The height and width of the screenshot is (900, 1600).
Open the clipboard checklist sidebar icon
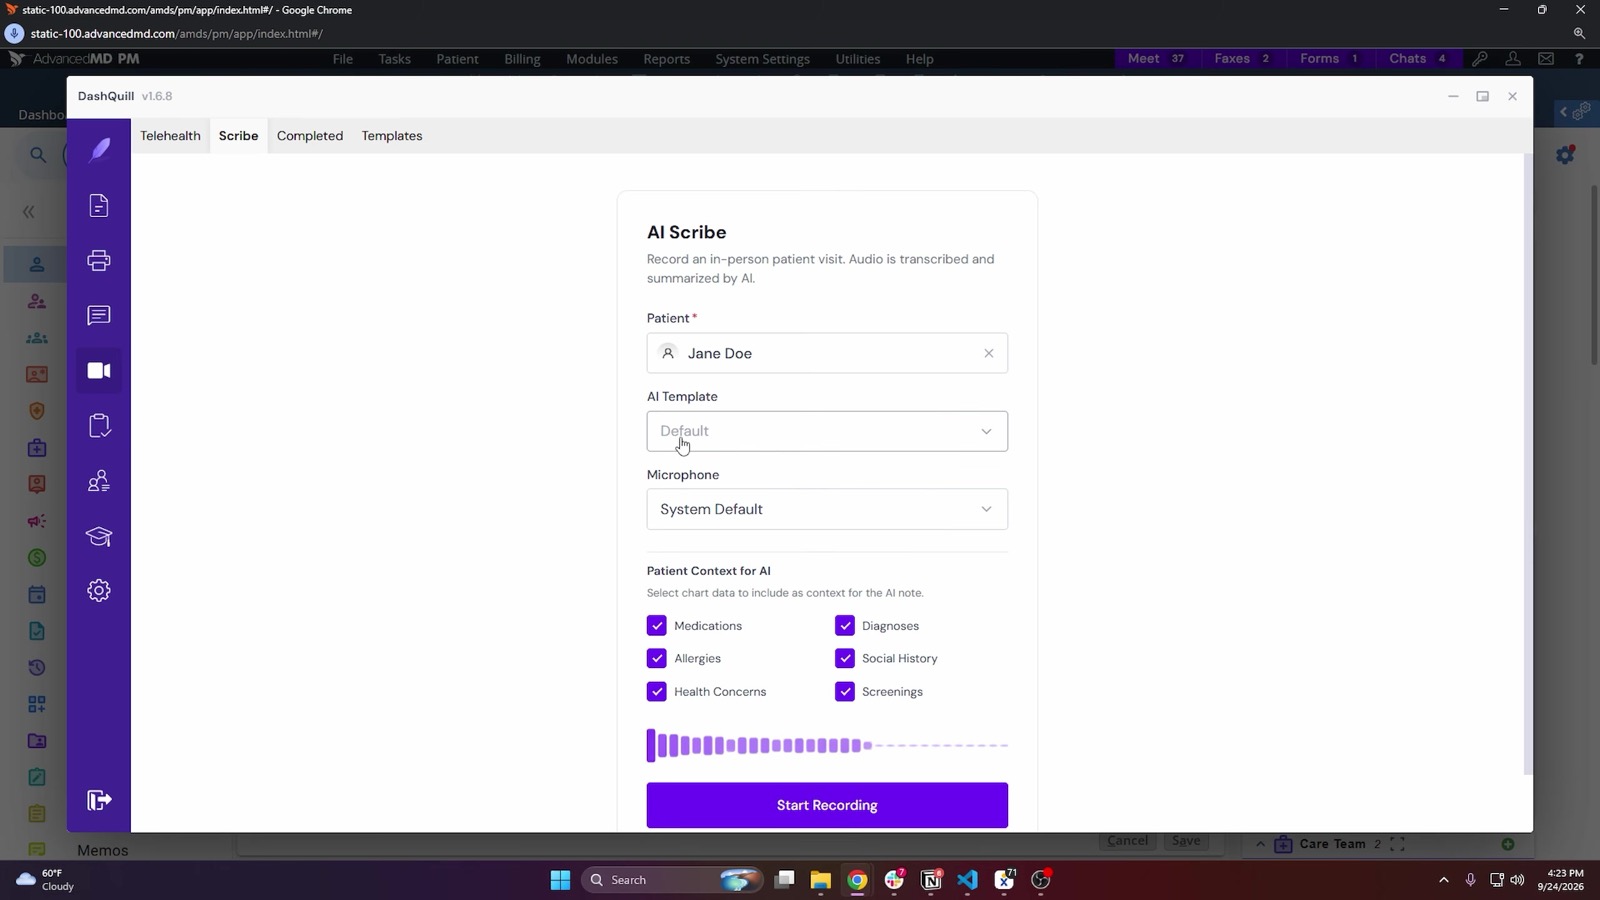pyautogui.click(x=99, y=426)
